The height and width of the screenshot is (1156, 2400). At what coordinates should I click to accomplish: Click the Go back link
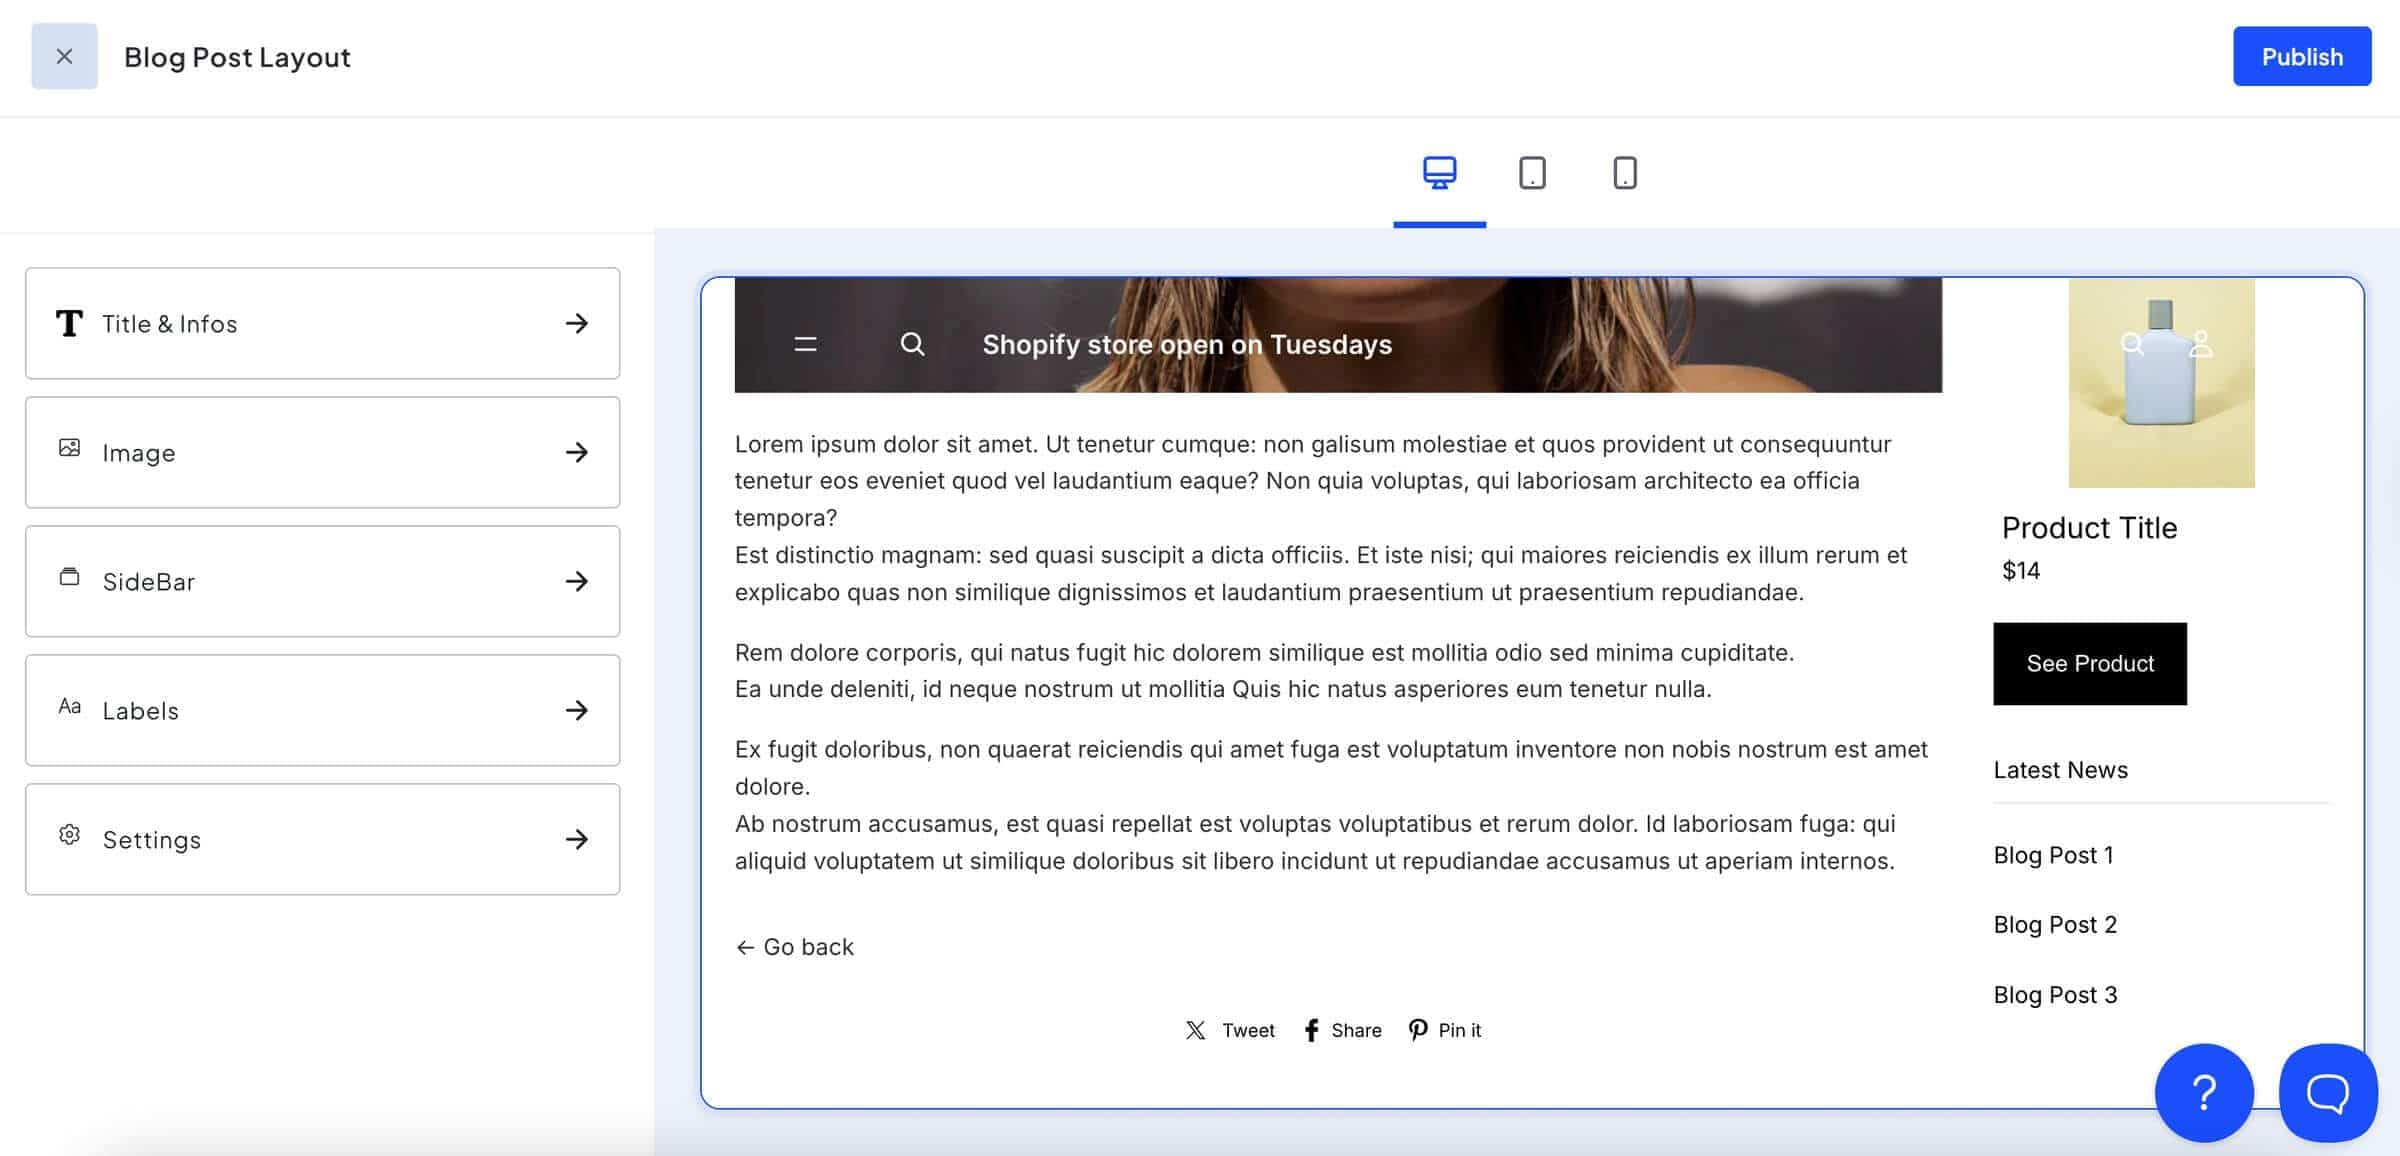pyautogui.click(x=794, y=947)
